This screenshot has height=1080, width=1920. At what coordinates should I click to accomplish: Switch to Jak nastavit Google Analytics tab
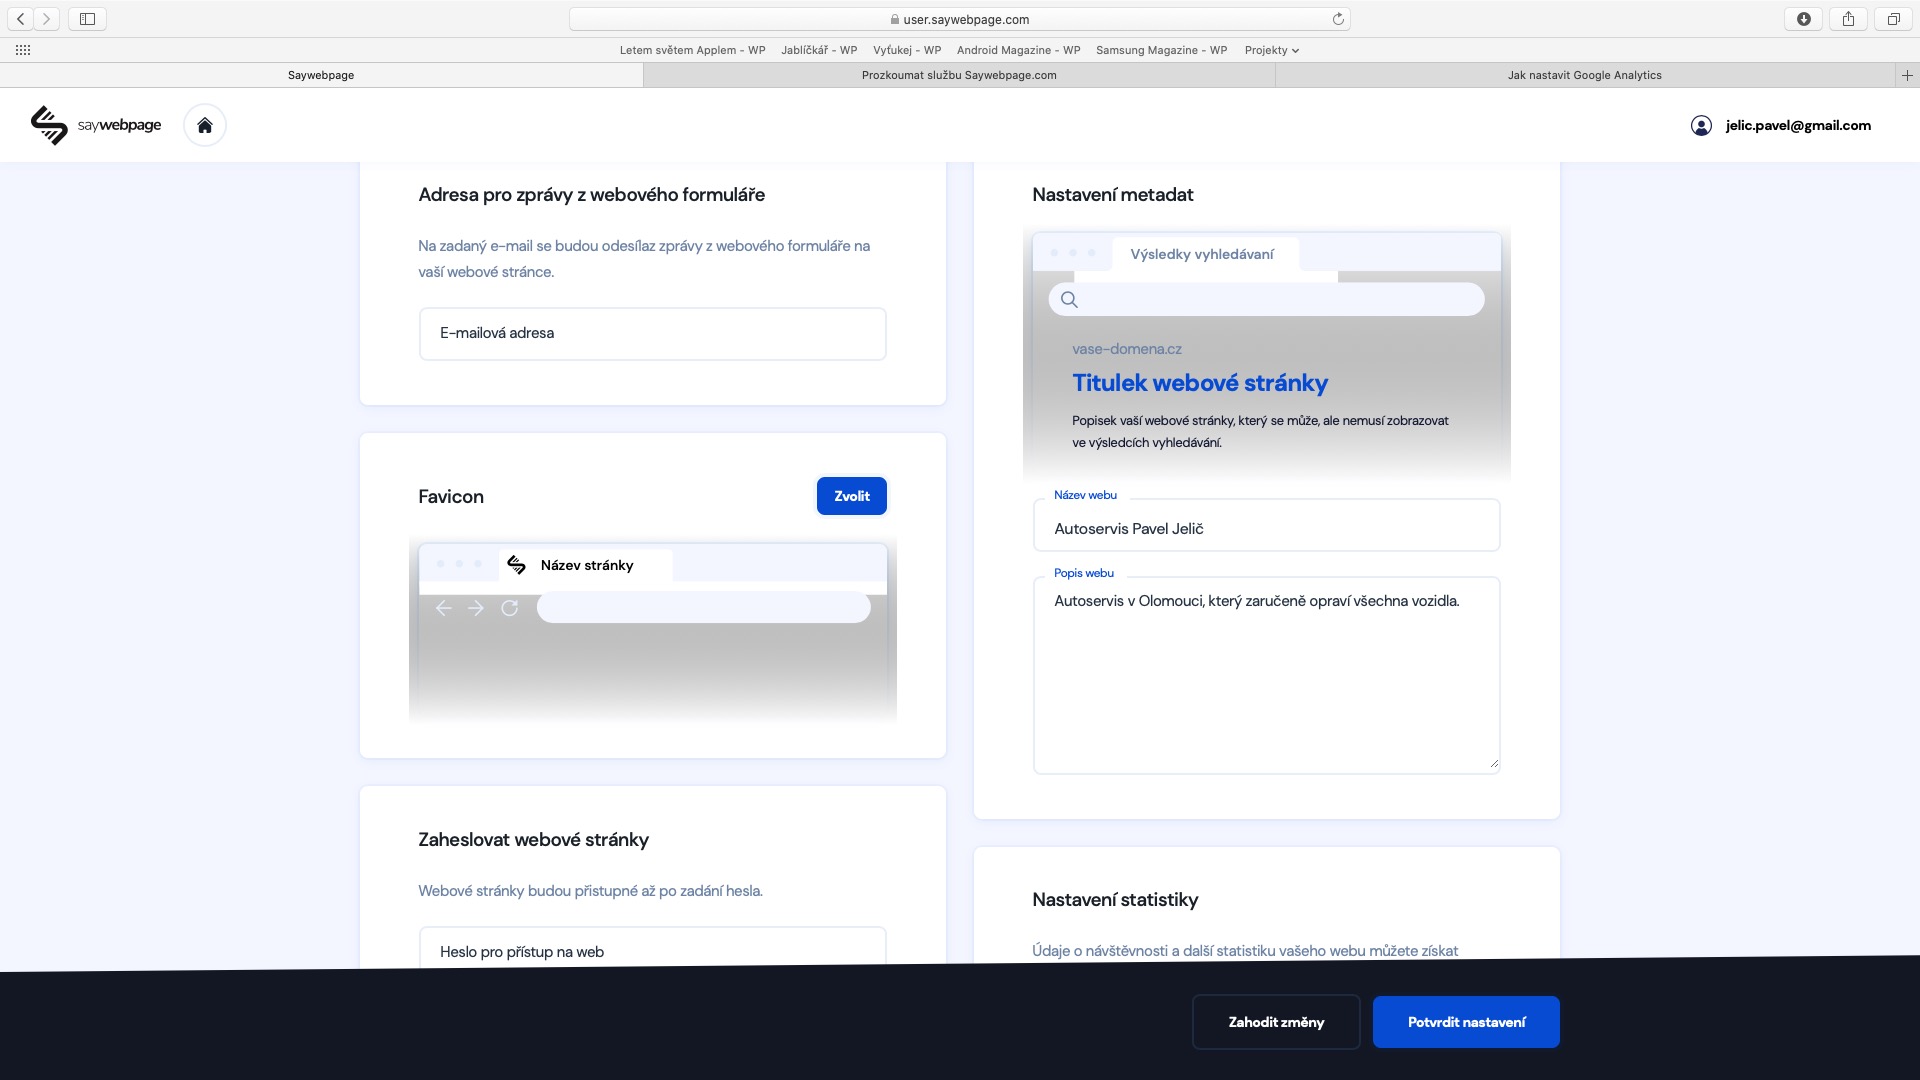(x=1584, y=75)
